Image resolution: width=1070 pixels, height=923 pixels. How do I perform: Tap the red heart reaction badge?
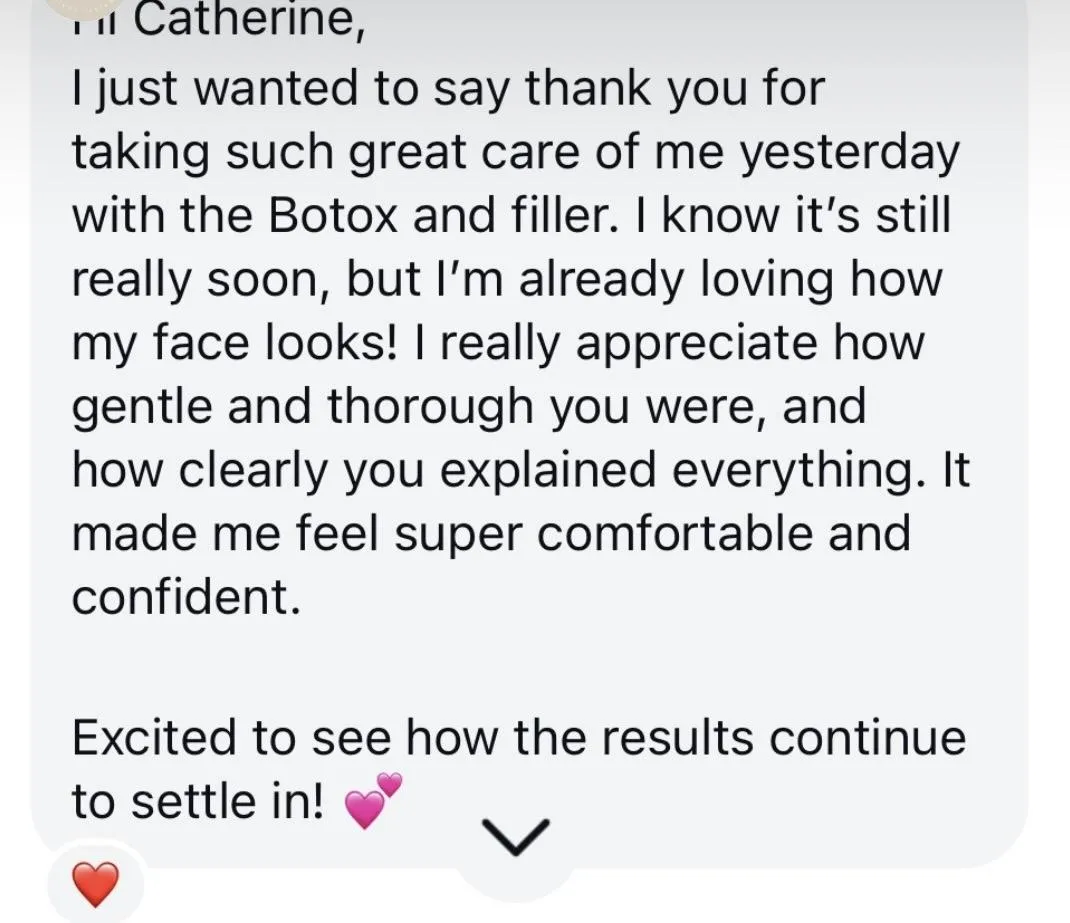coord(96,884)
